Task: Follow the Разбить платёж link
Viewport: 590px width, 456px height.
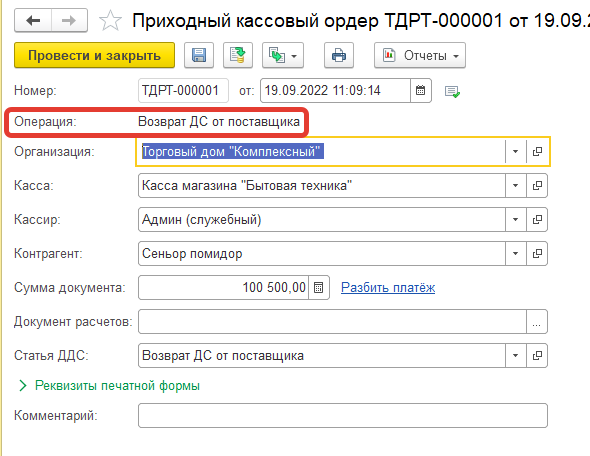Action: click(388, 287)
